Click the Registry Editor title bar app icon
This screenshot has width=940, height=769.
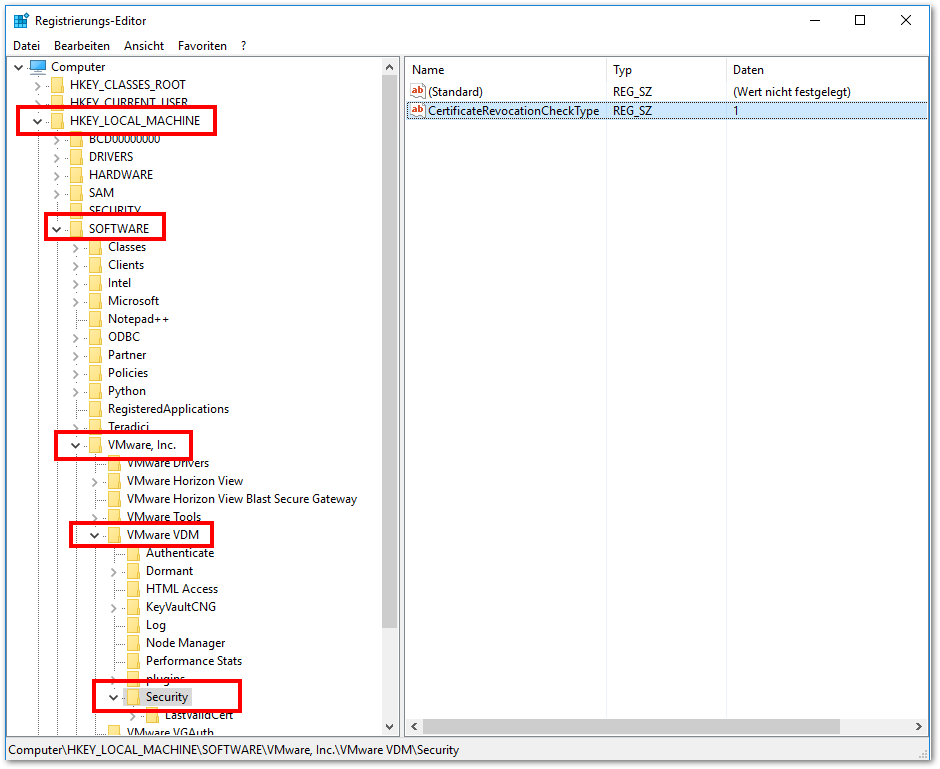tap(21, 20)
